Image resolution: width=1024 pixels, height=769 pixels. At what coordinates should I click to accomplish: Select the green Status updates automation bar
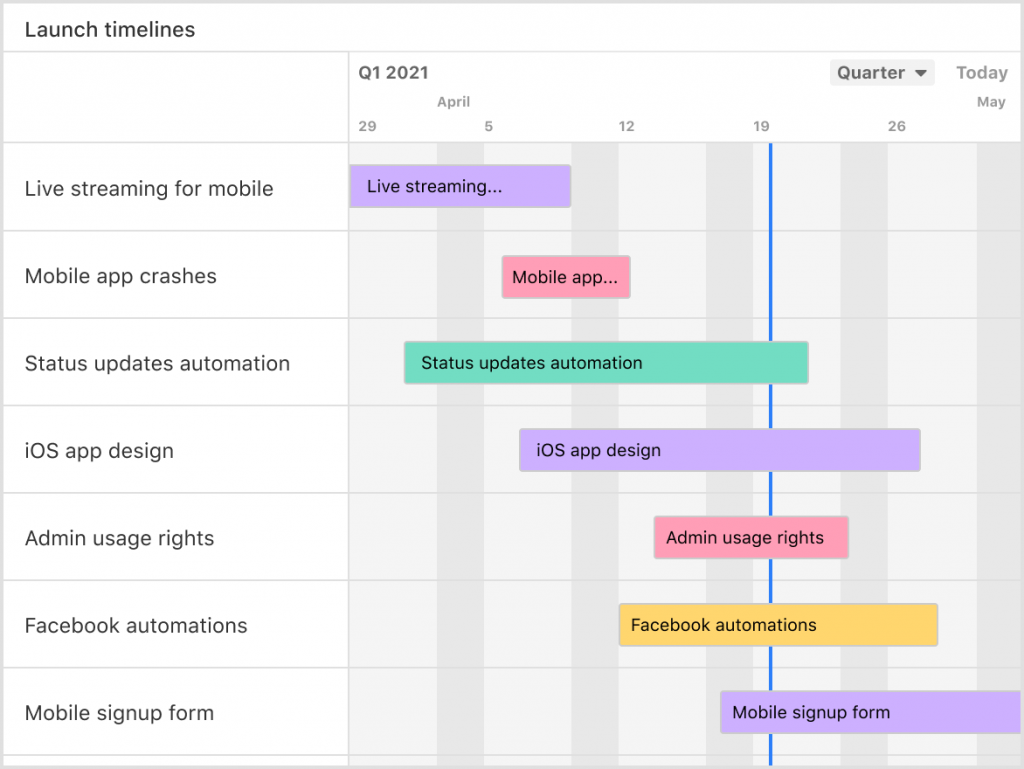[x=606, y=363]
